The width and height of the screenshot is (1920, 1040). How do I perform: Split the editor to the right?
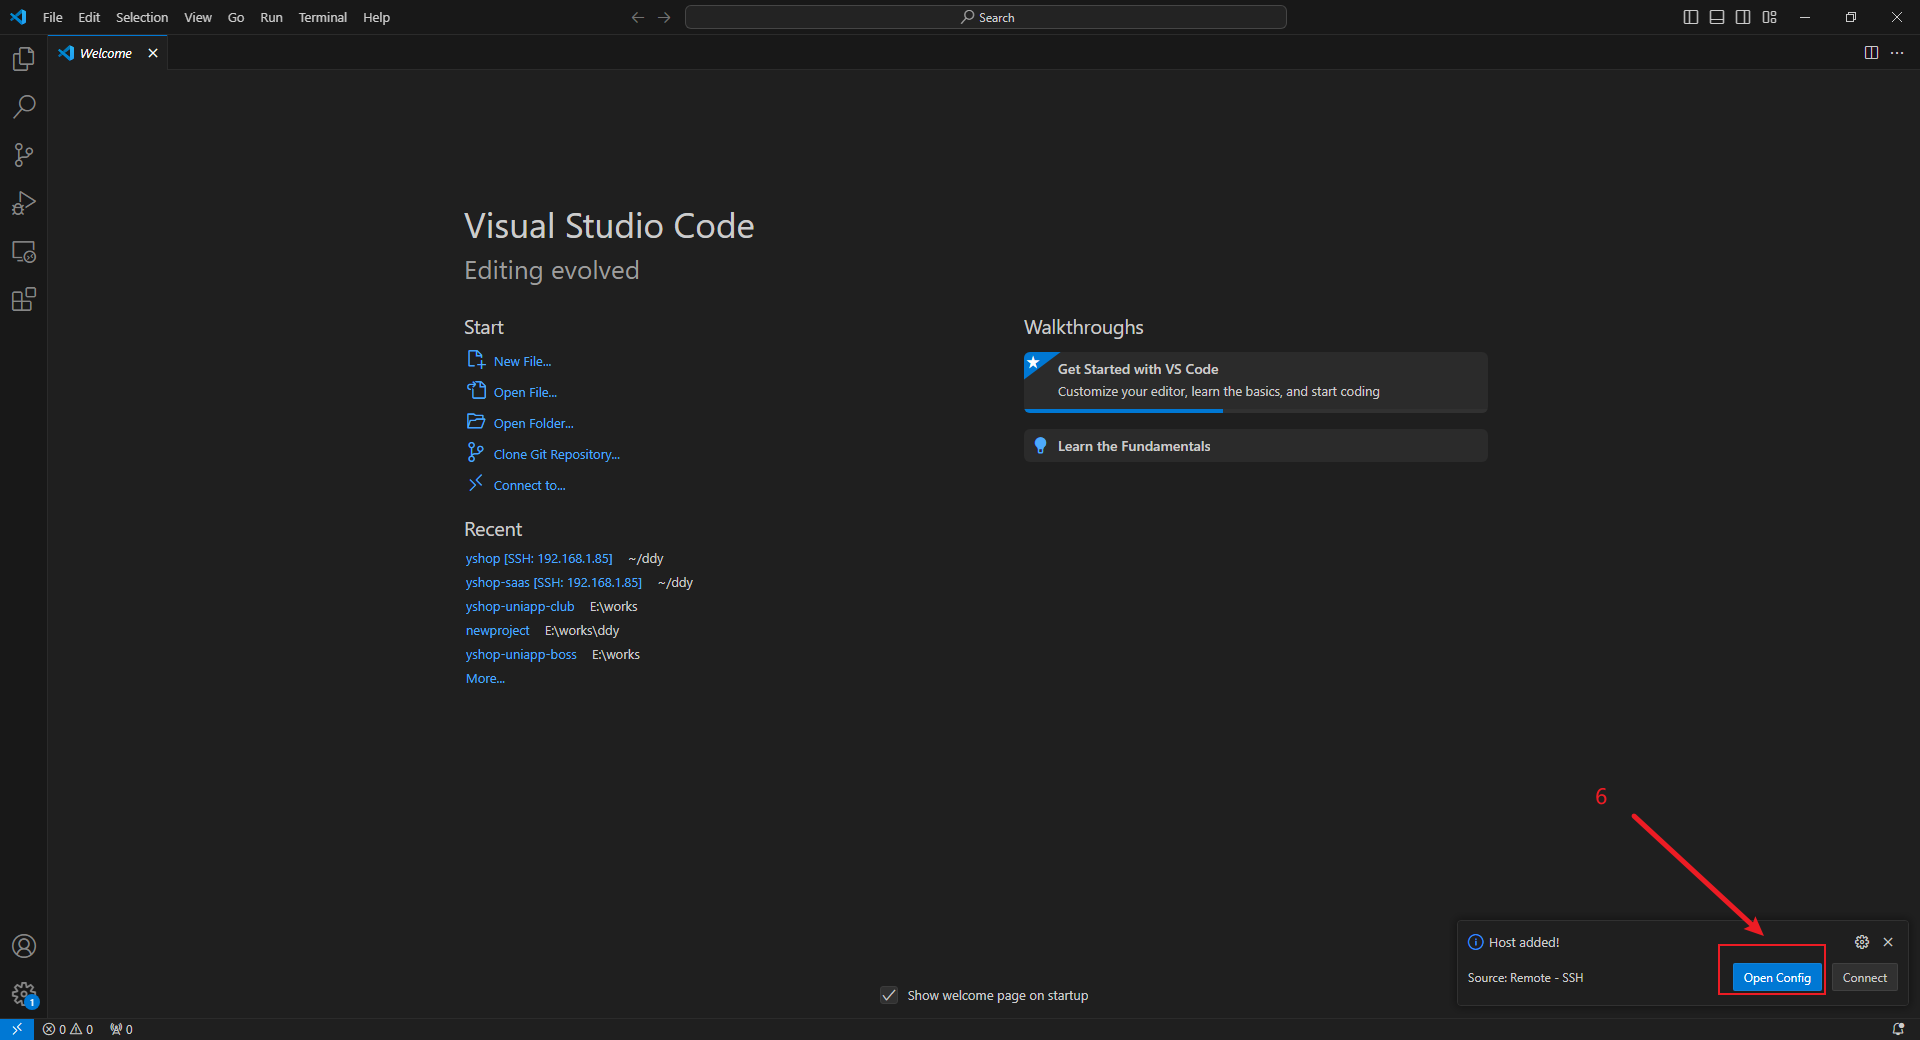[1871, 53]
